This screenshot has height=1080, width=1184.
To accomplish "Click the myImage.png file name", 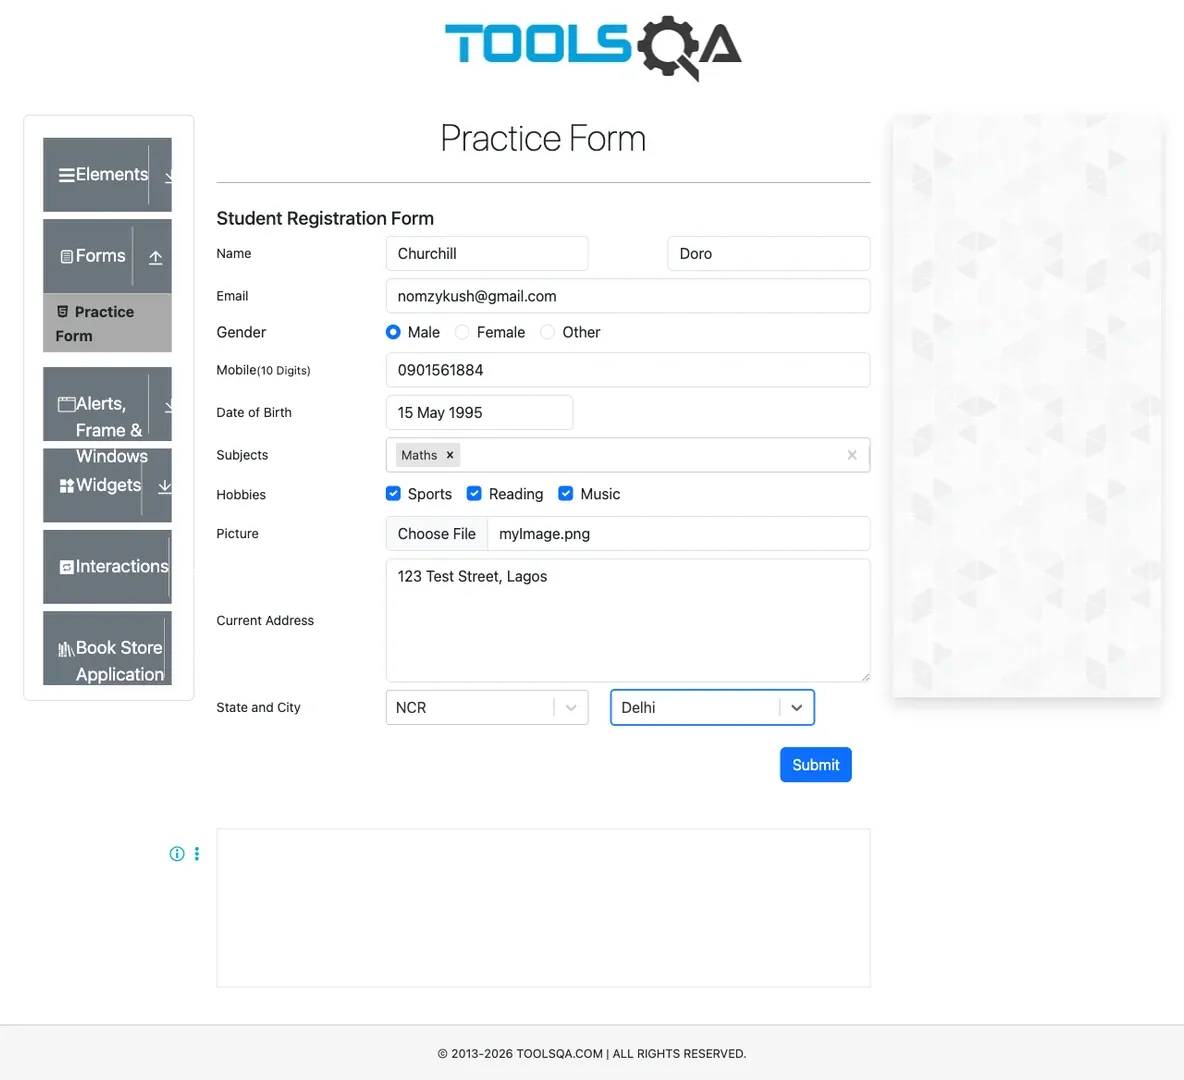I will pos(544,534).
